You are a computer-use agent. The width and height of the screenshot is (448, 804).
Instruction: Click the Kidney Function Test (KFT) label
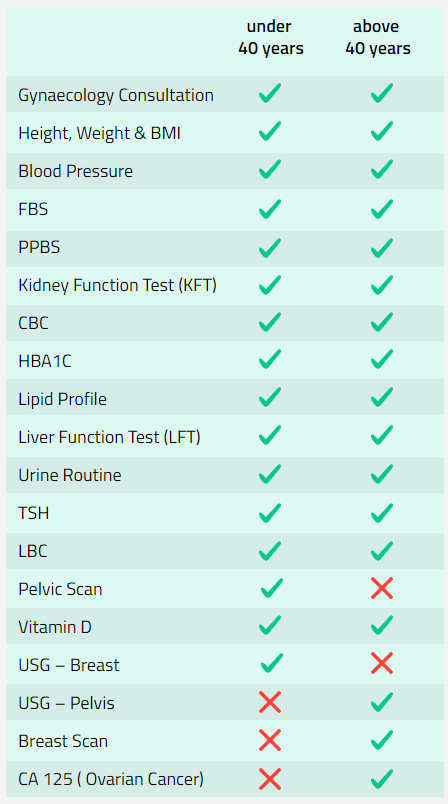[x=117, y=286]
